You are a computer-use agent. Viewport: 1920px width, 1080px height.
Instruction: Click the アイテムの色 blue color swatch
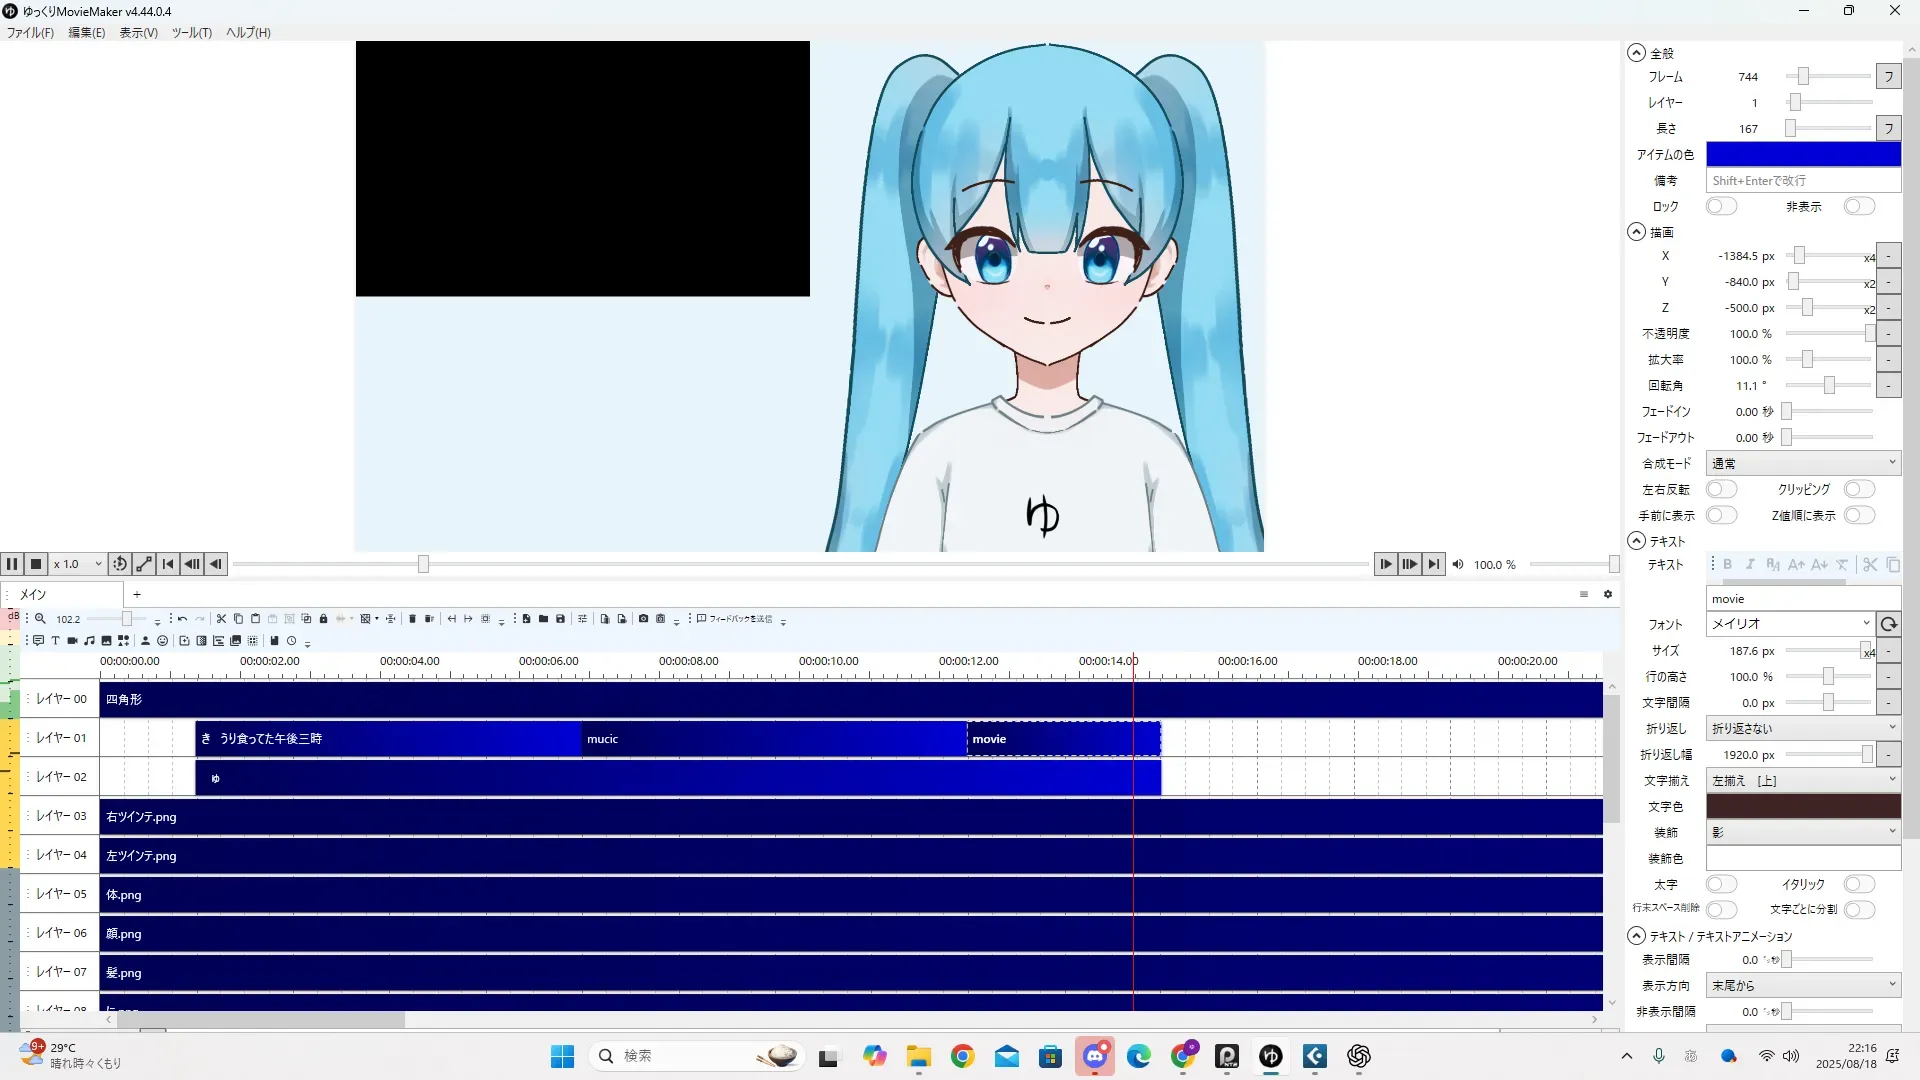click(x=1802, y=155)
